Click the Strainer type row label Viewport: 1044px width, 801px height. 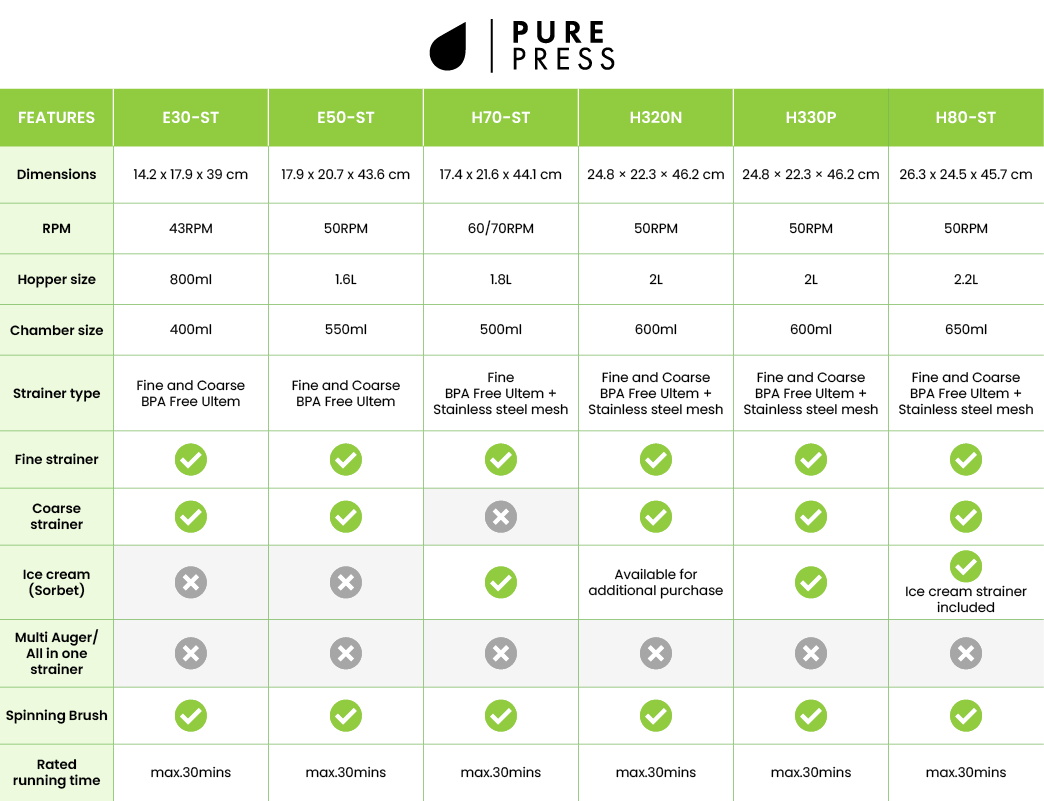(x=57, y=394)
